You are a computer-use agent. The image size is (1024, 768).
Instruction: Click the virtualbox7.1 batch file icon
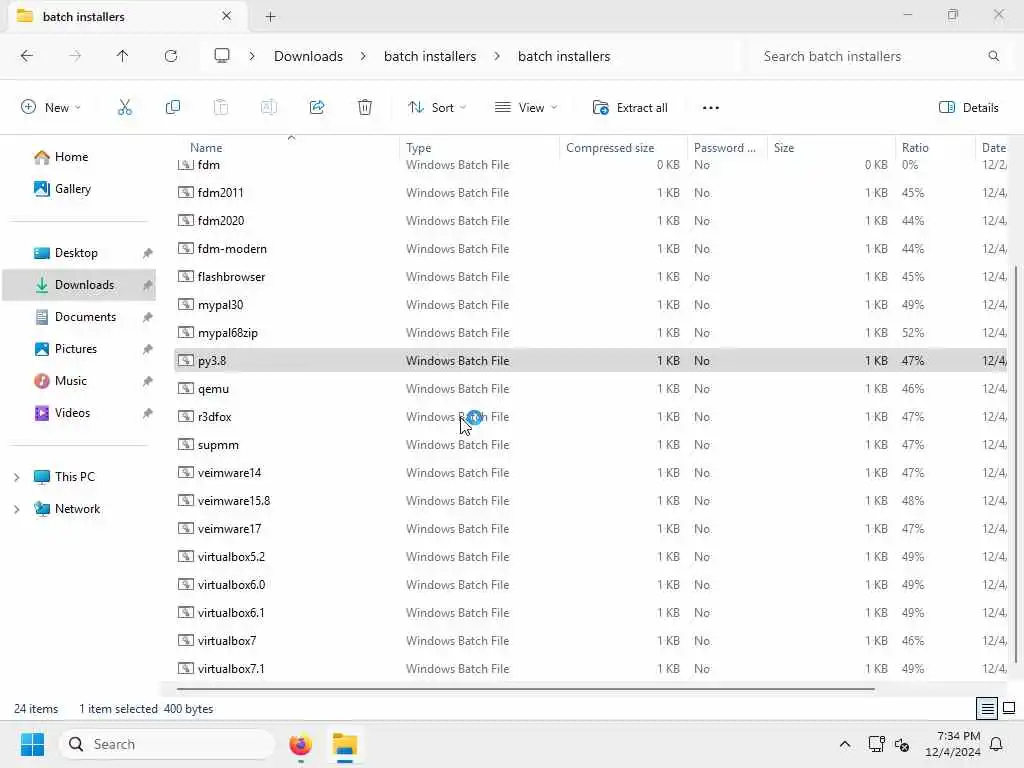[186, 669]
